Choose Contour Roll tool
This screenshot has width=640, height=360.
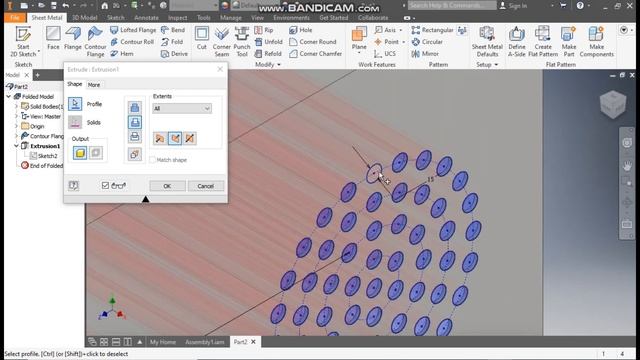point(132,42)
